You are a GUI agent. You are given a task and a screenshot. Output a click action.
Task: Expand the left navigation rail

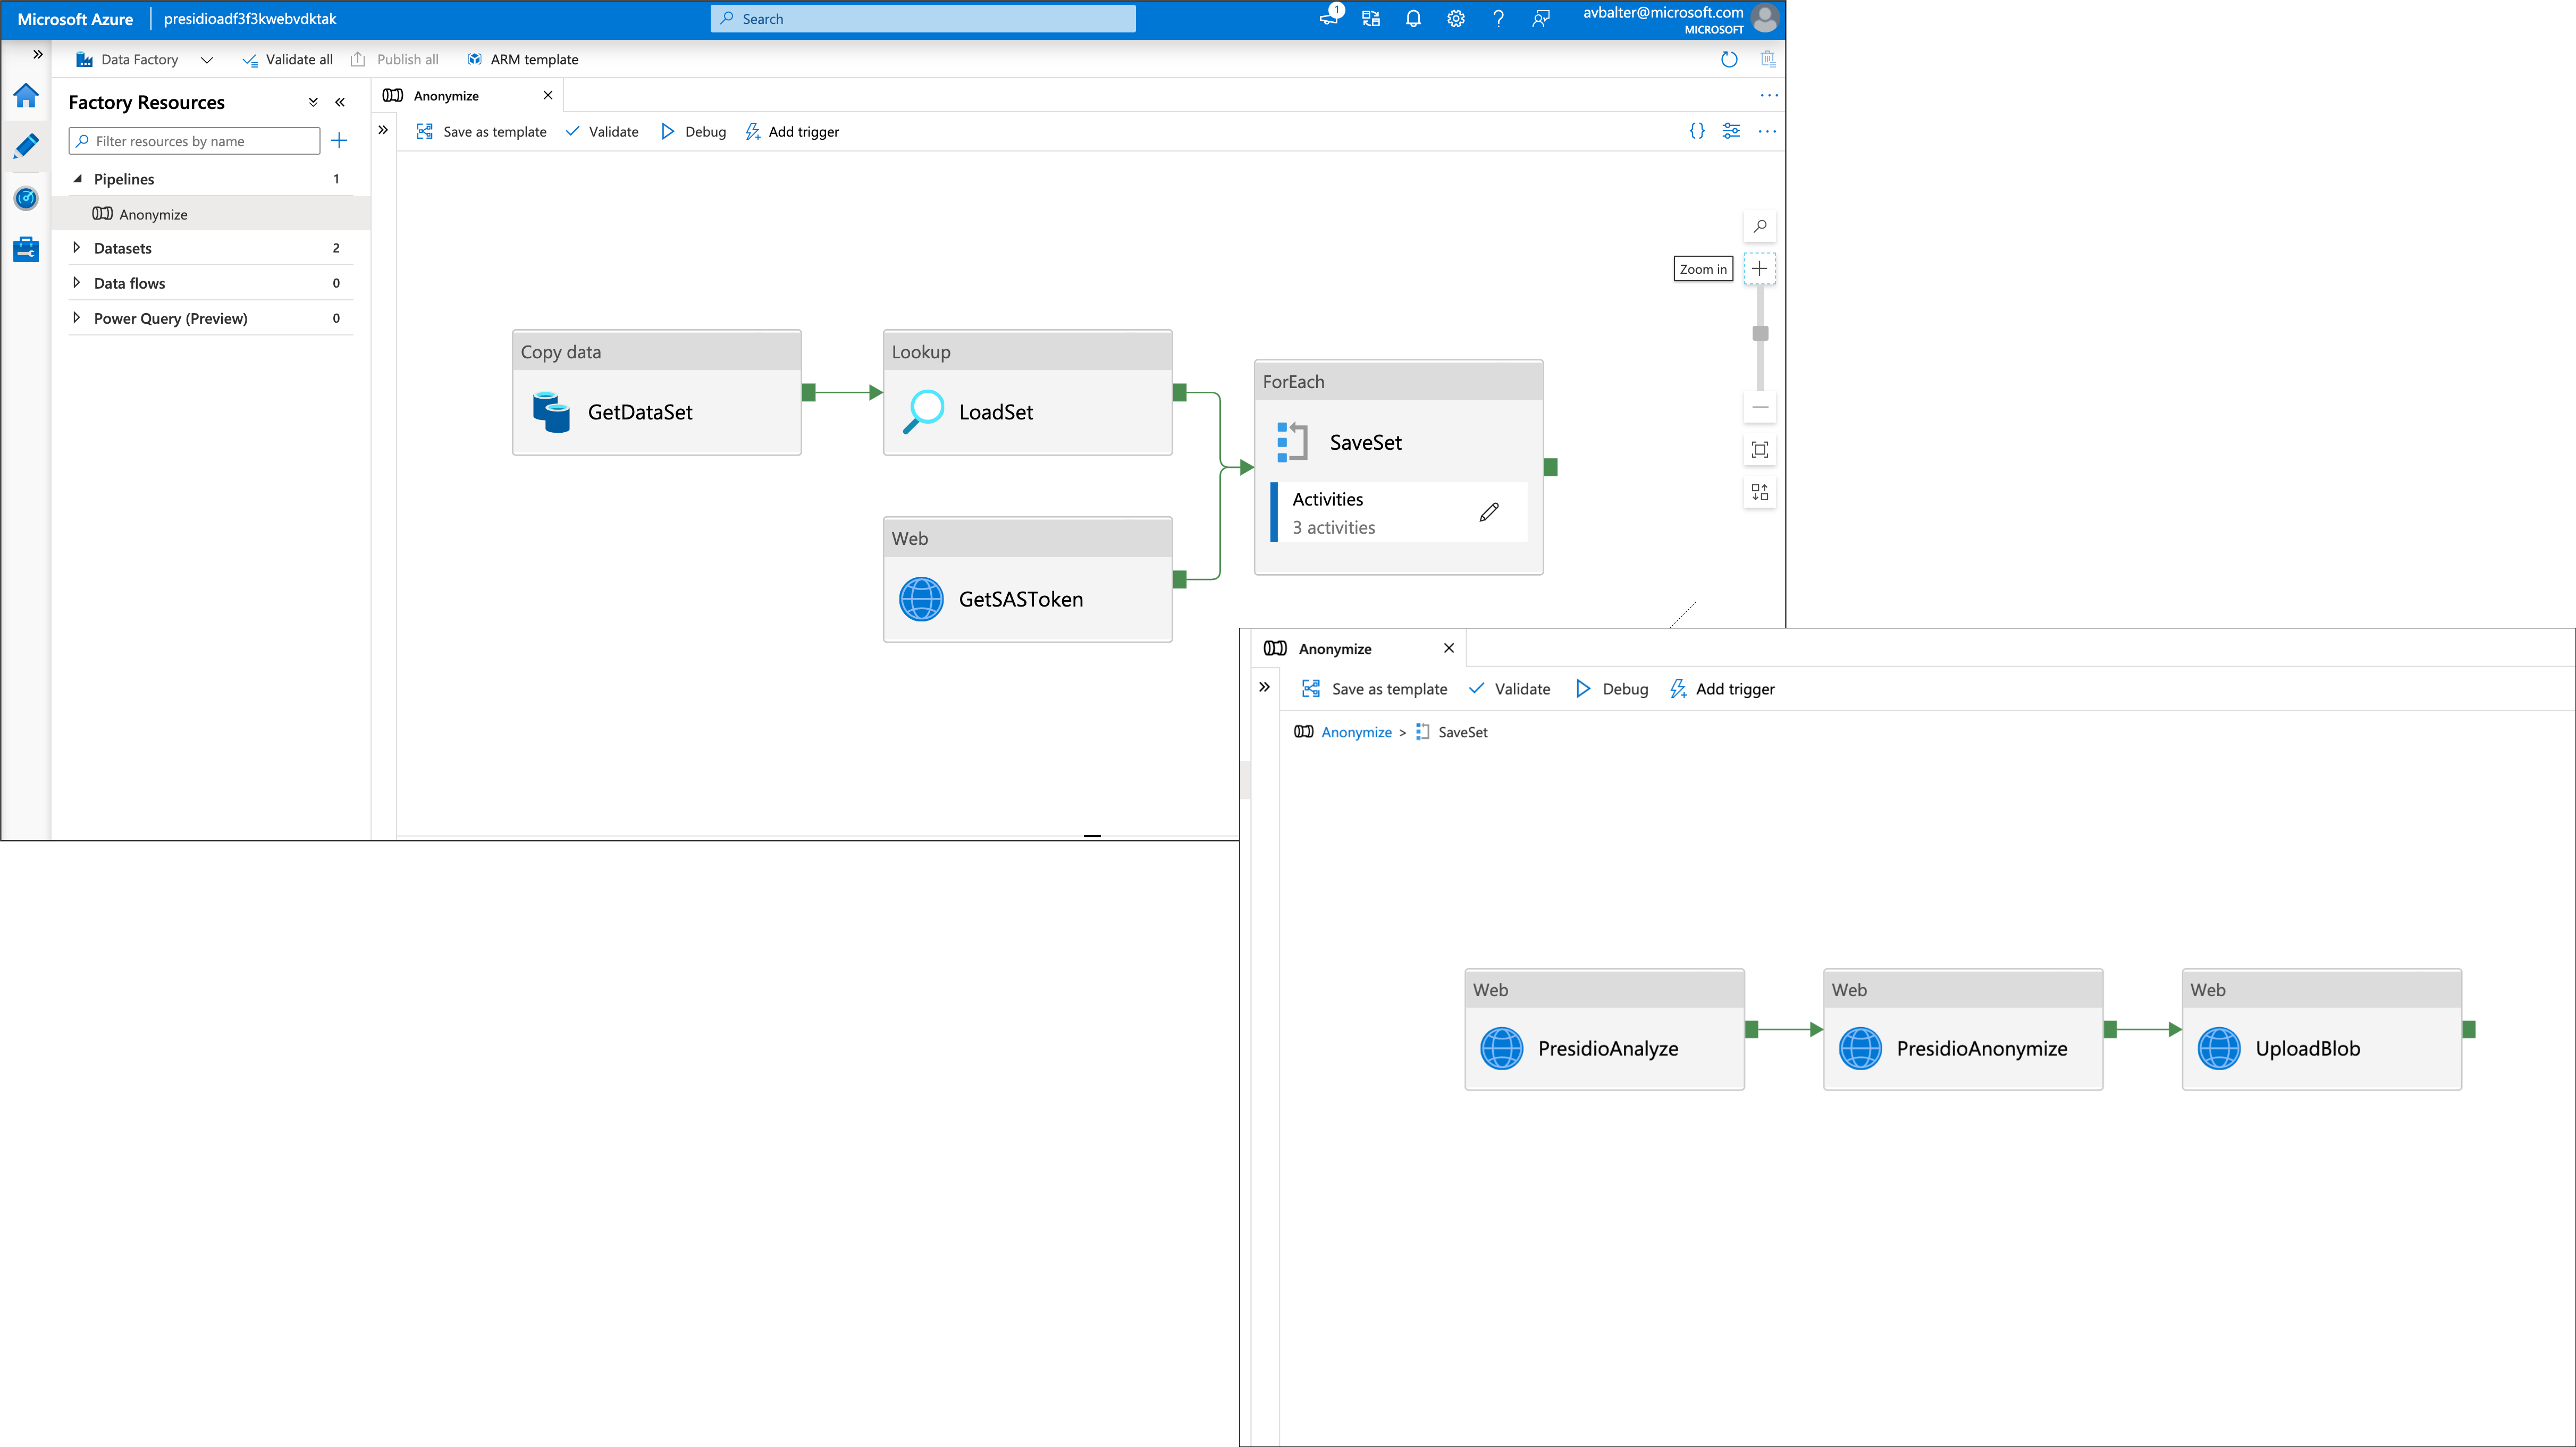pos(38,55)
